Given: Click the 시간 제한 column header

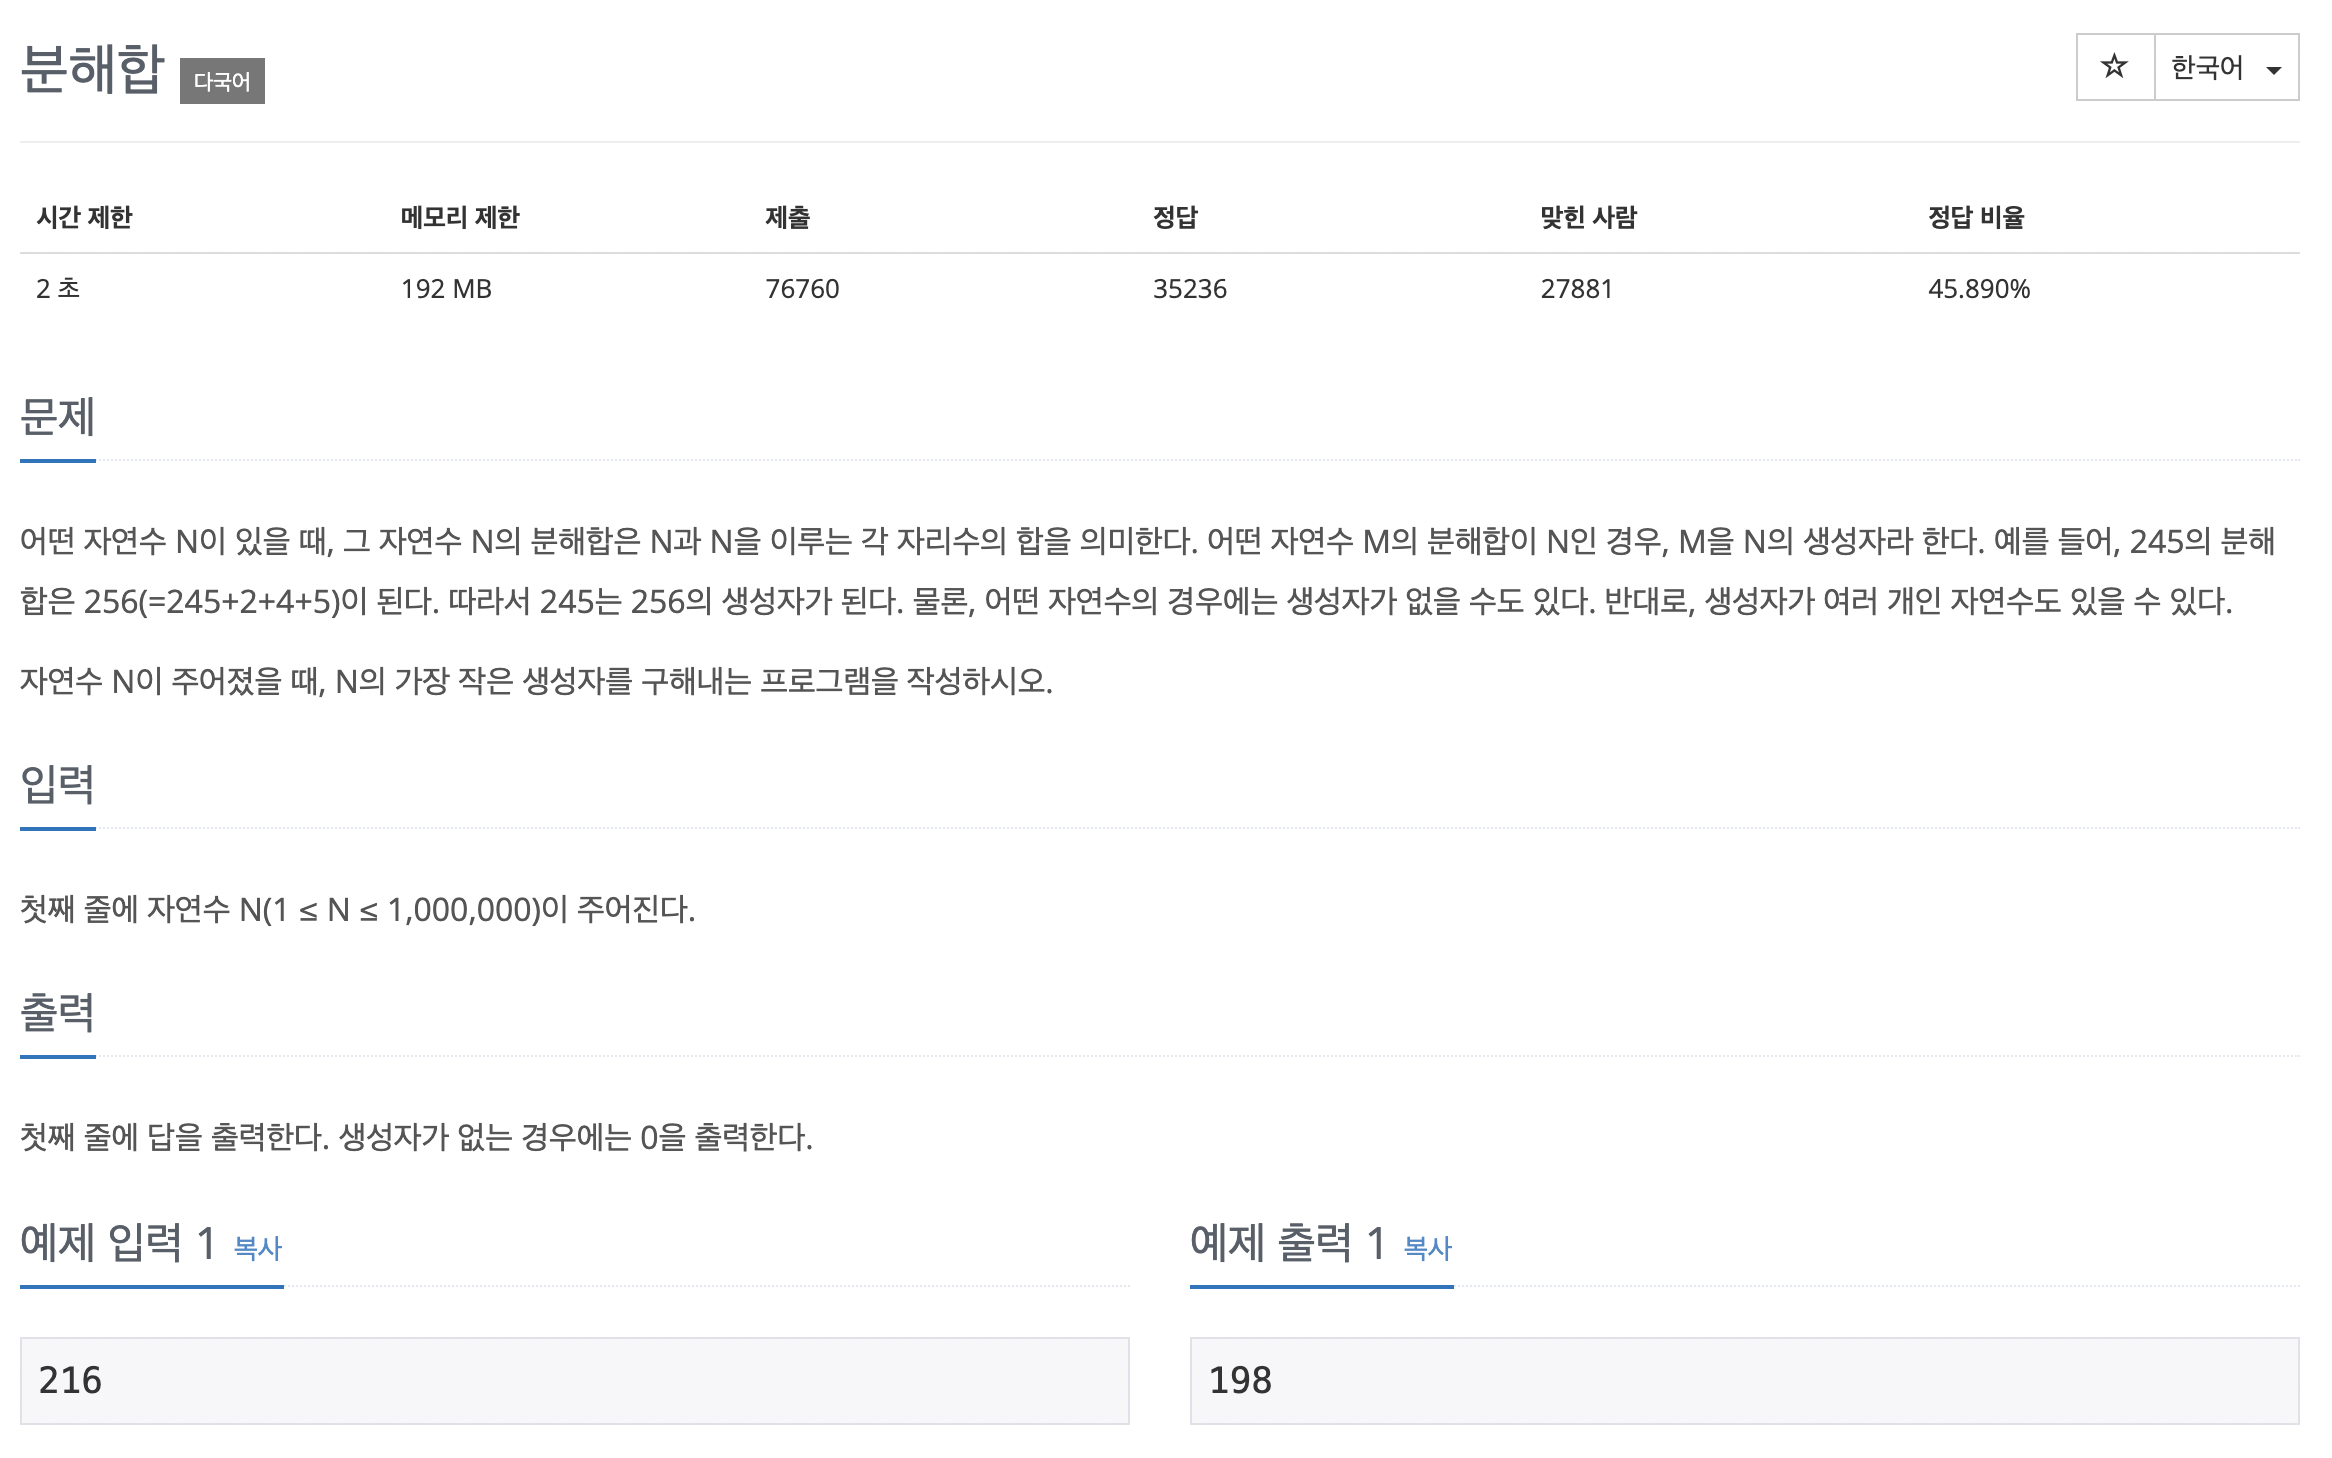Looking at the screenshot, I should 84,217.
